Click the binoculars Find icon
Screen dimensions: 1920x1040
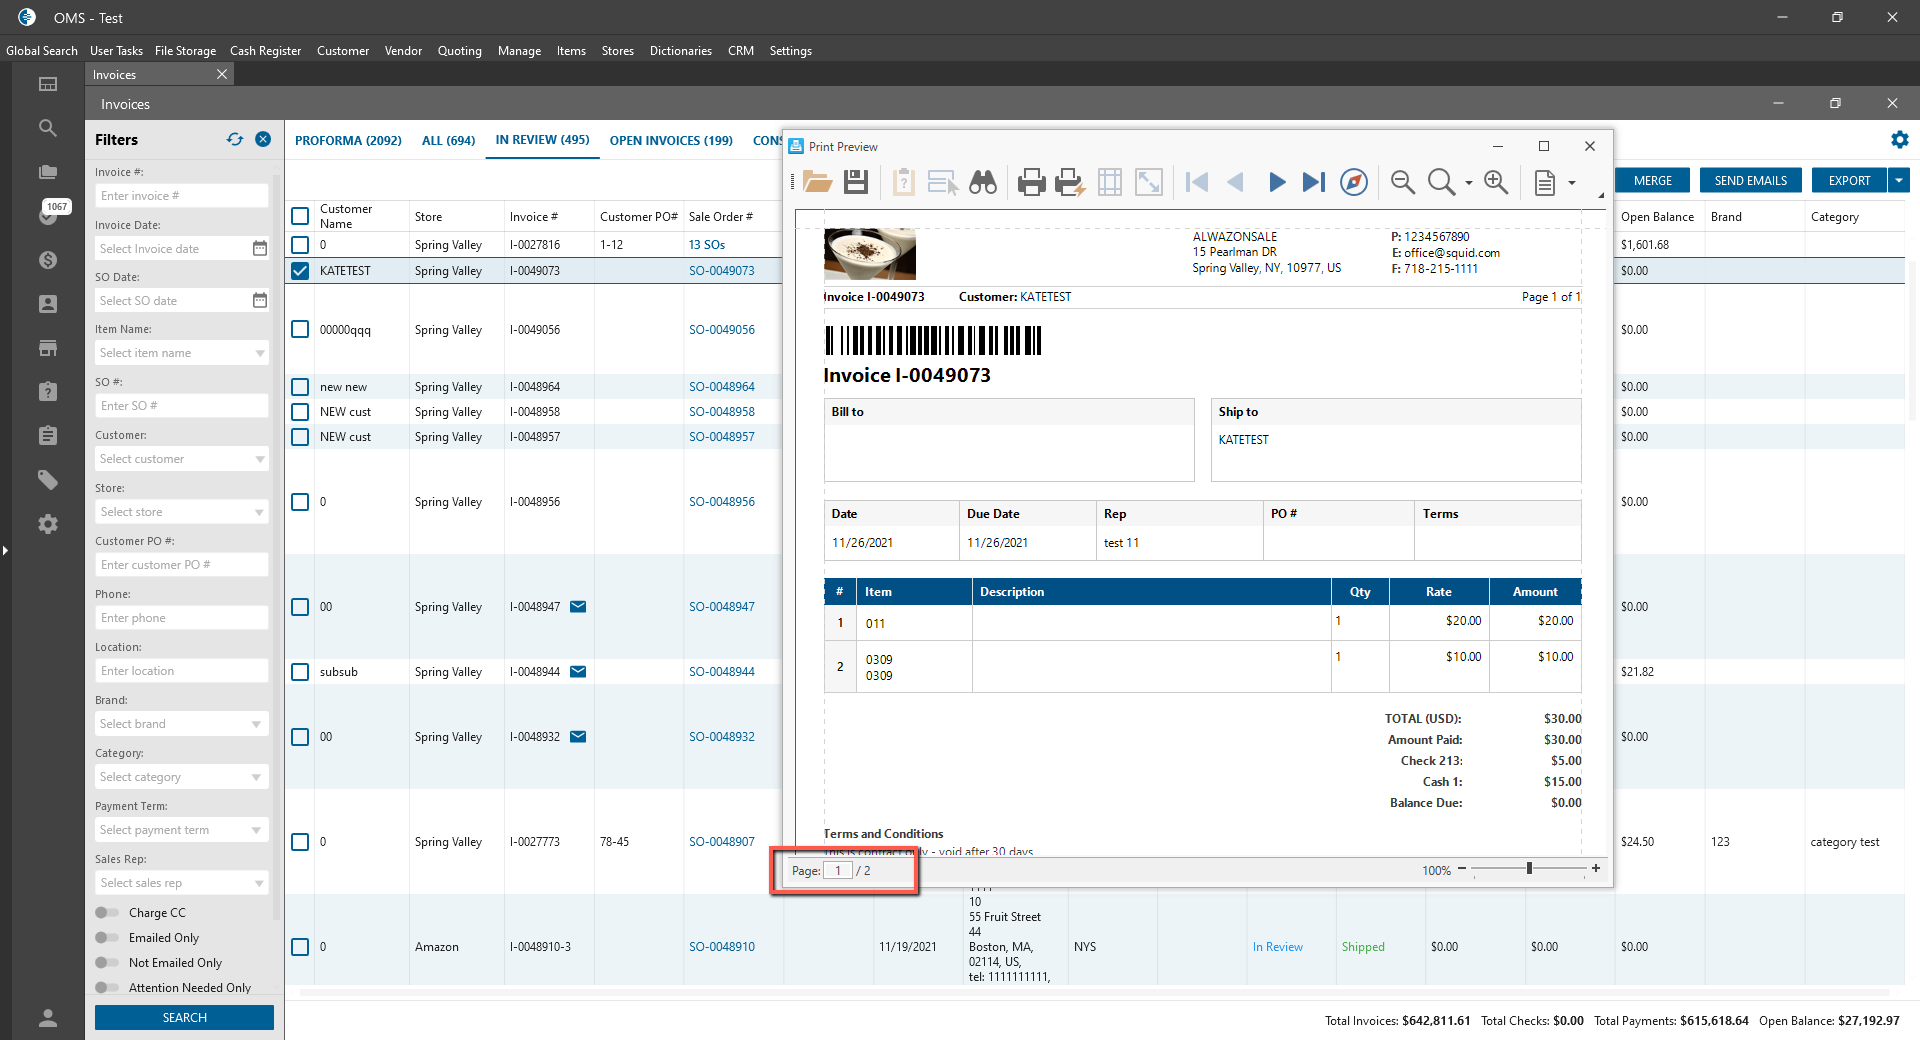pyautogui.click(x=983, y=182)
